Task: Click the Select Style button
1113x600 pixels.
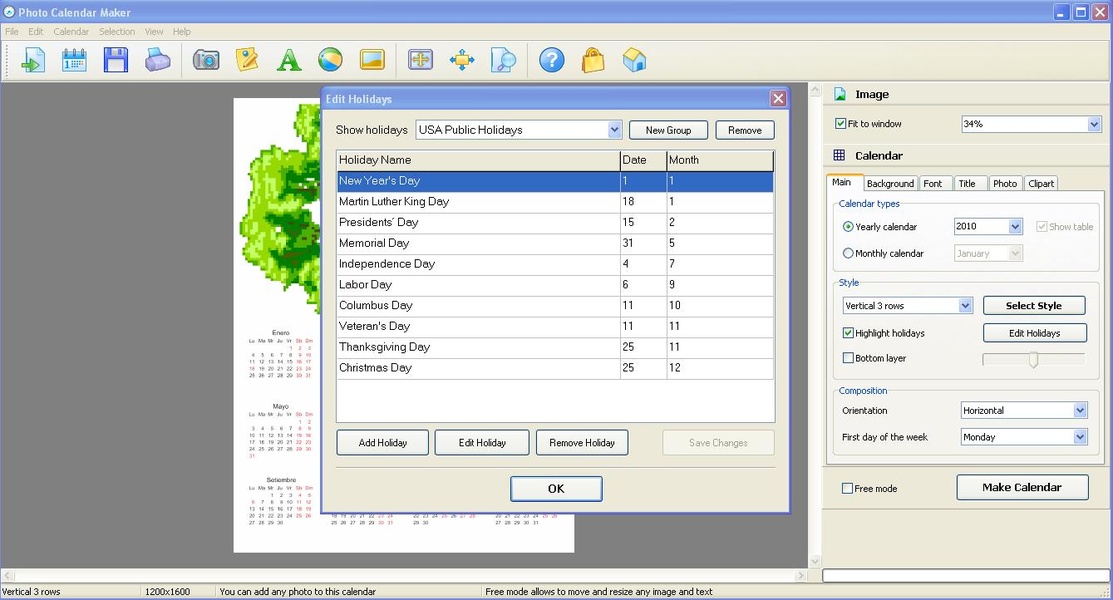Action: [x=1034, y=305]
